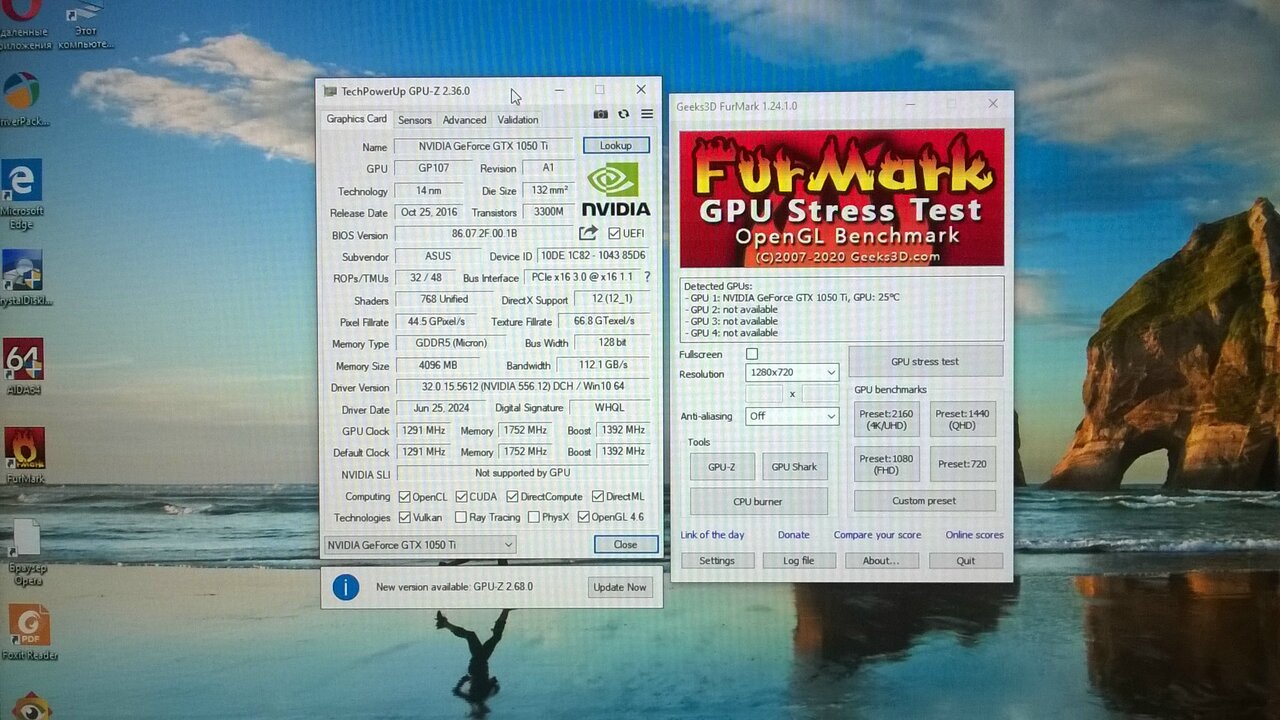Screen dimensions: 1280x720
Task: Click the Bus Interface question mark icon
Action: [x=647, y=277]
